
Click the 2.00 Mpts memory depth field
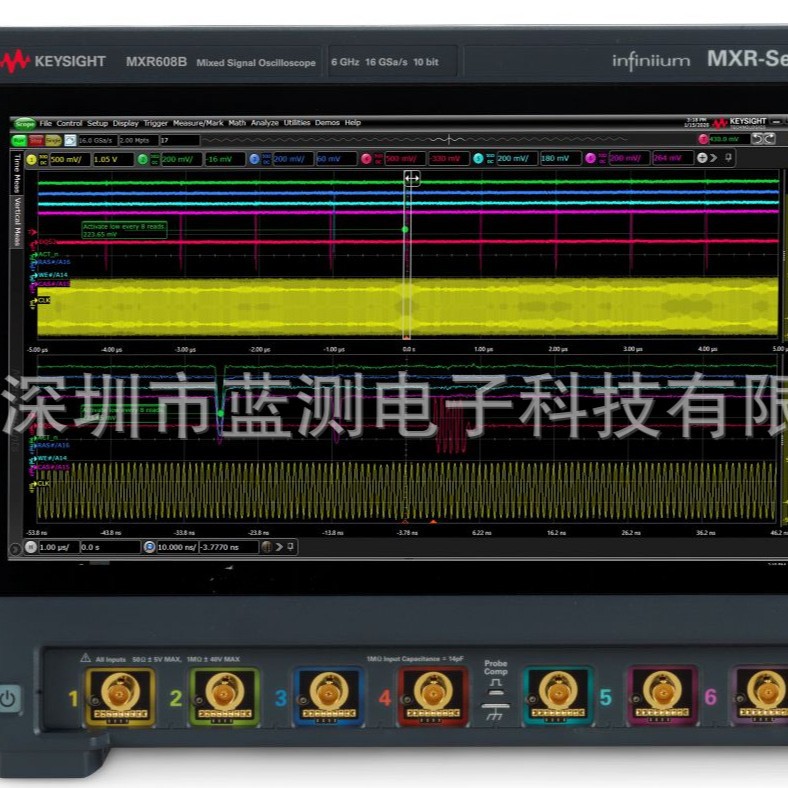(138, 141)
